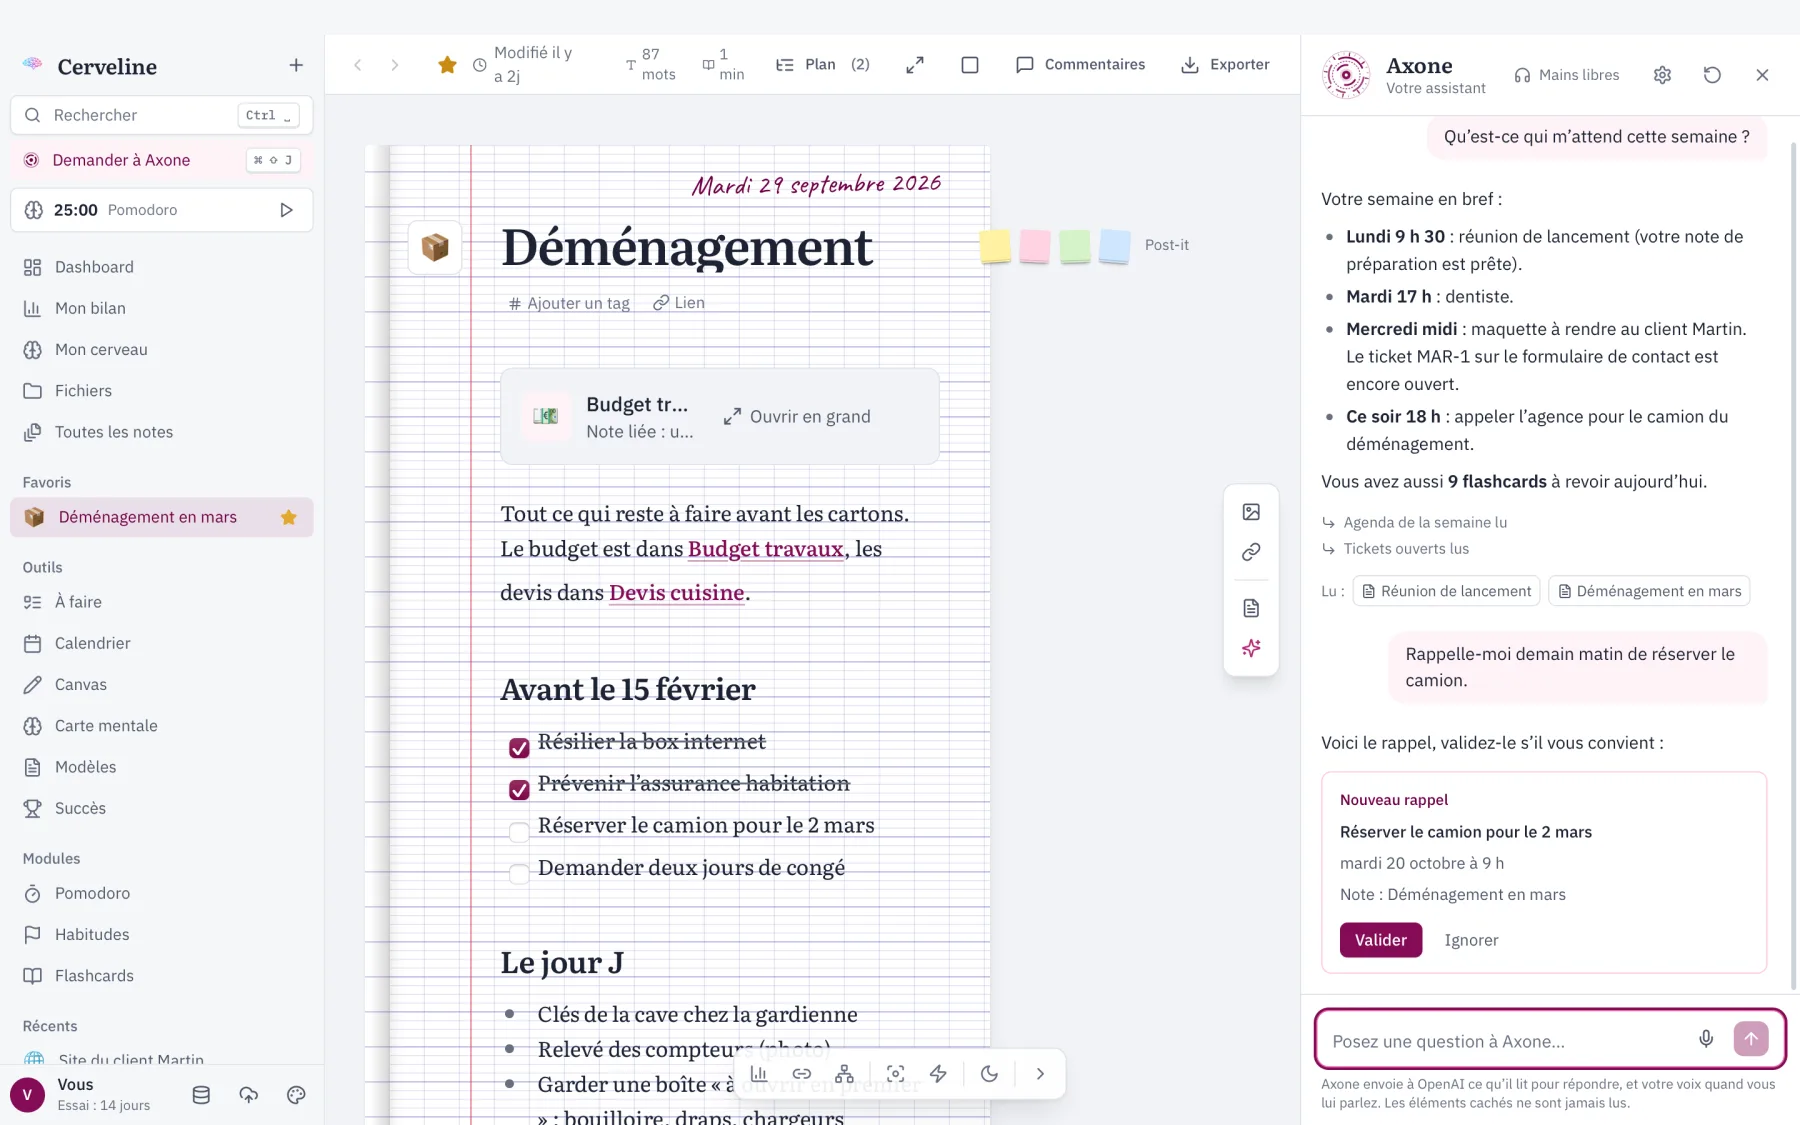Open Axone settings gear
Screen dimensions: 1800x1125
click(x=1662, y=75)
